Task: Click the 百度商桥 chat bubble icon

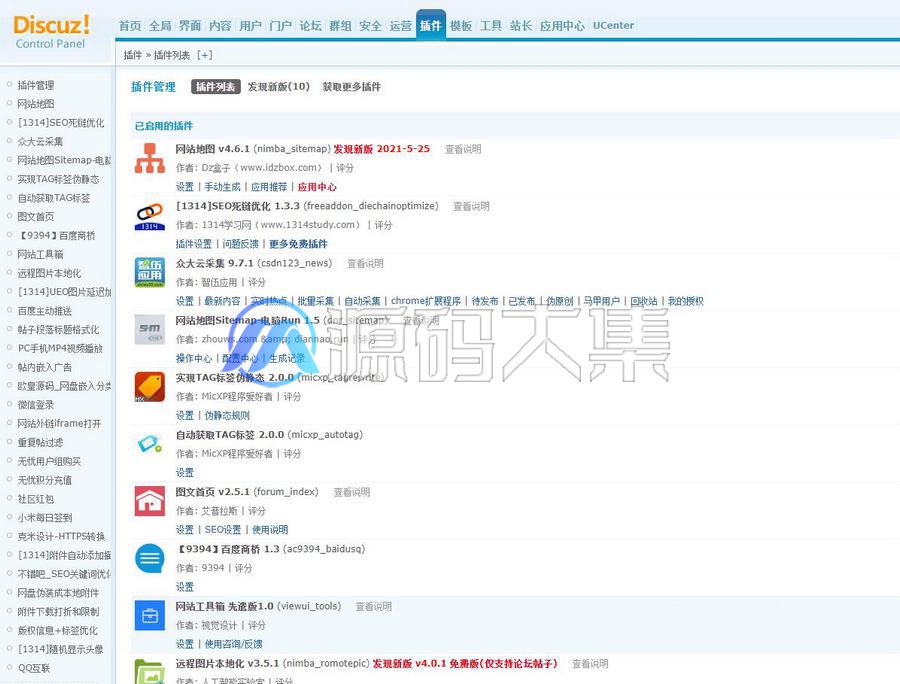Action: pyautogui.click(x=150, y=558)
